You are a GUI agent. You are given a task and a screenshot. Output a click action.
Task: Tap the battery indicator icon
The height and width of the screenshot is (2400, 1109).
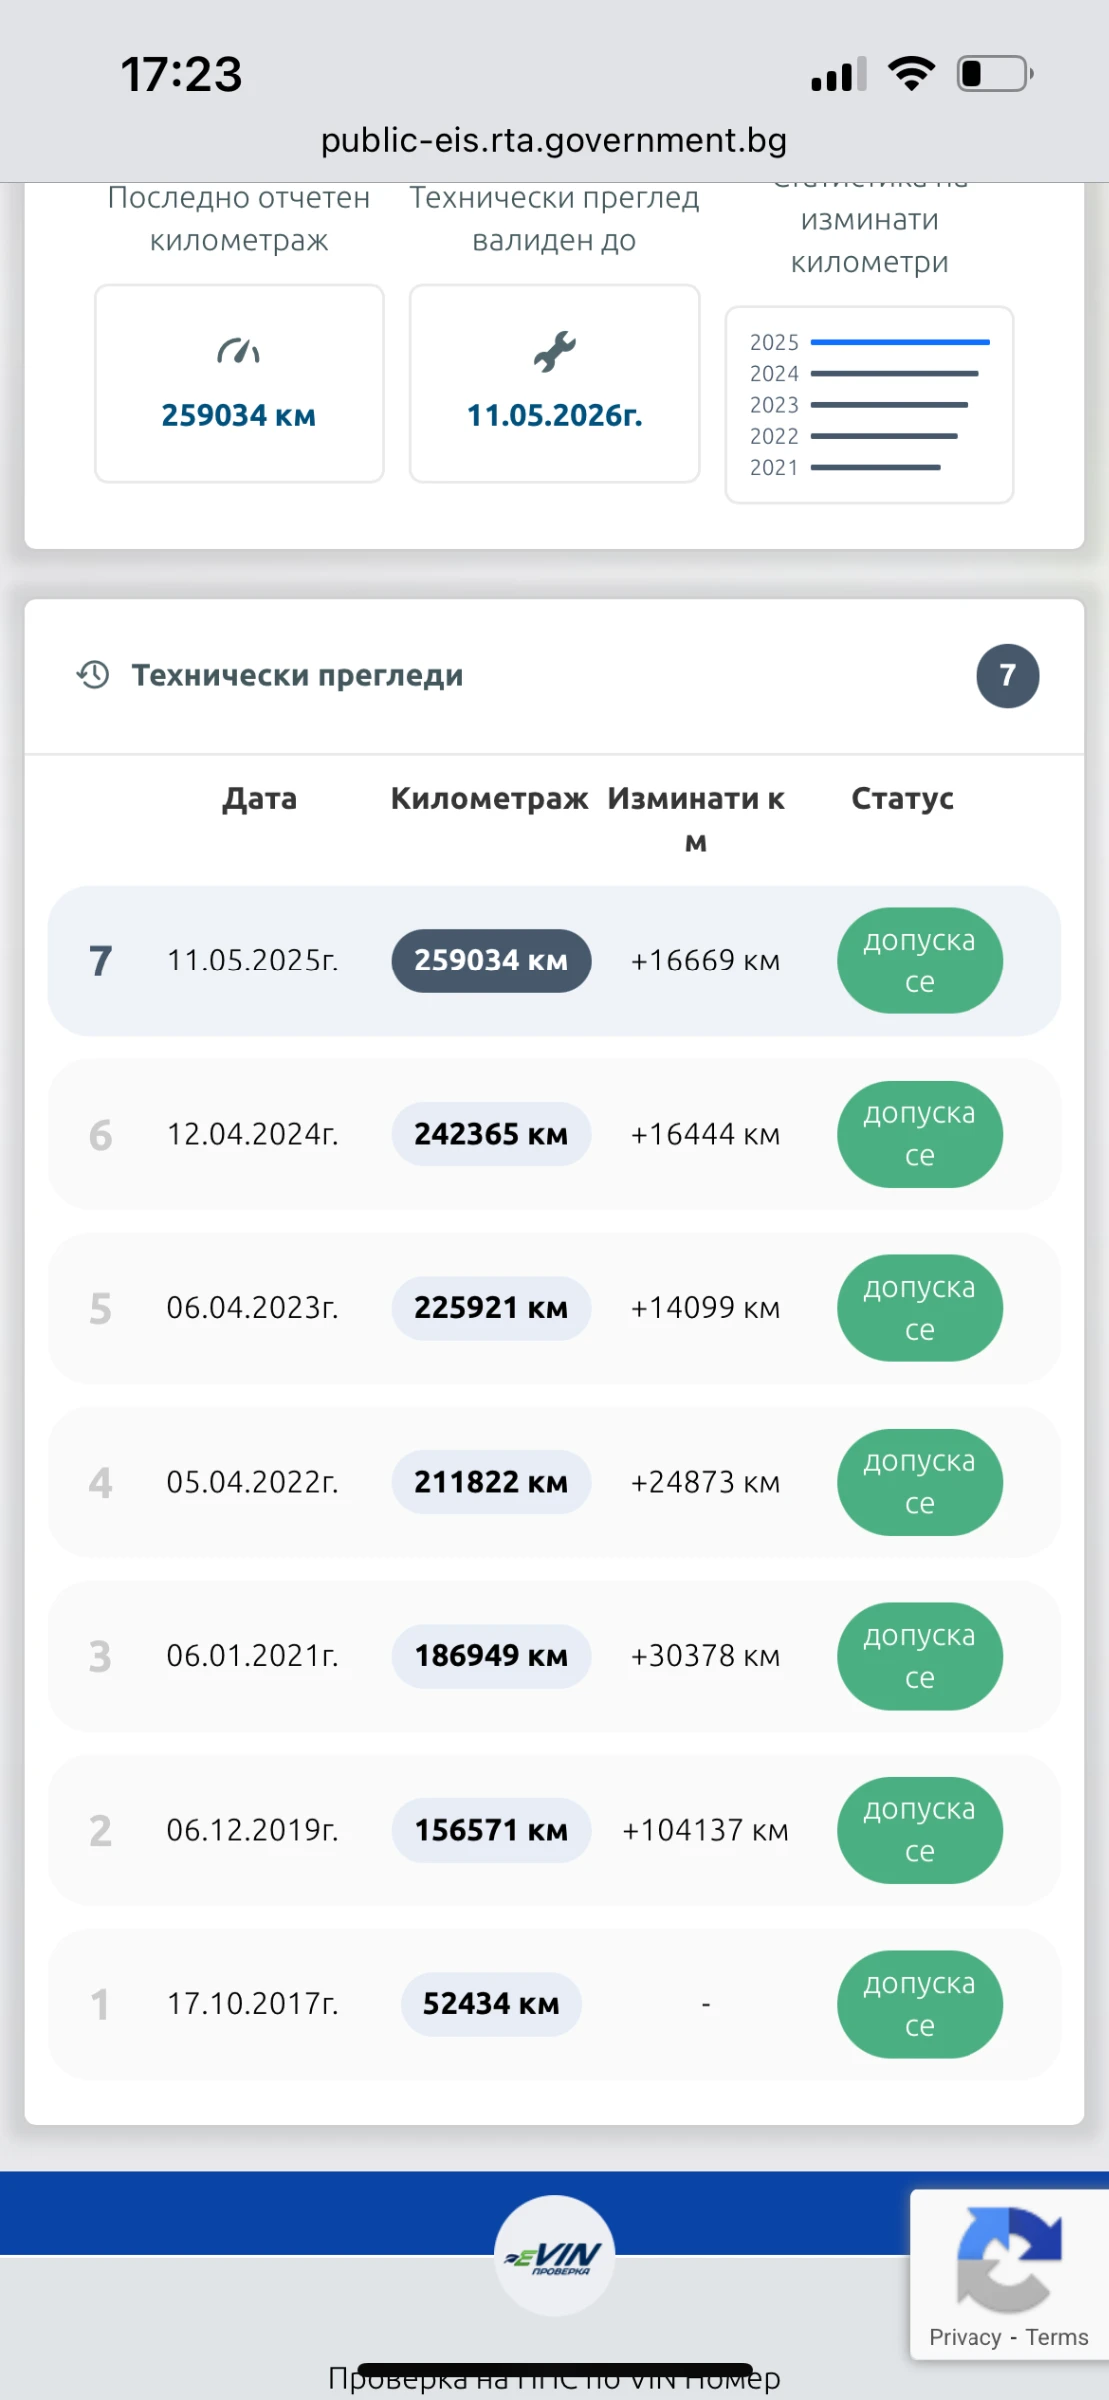click(x=994, y=74)
